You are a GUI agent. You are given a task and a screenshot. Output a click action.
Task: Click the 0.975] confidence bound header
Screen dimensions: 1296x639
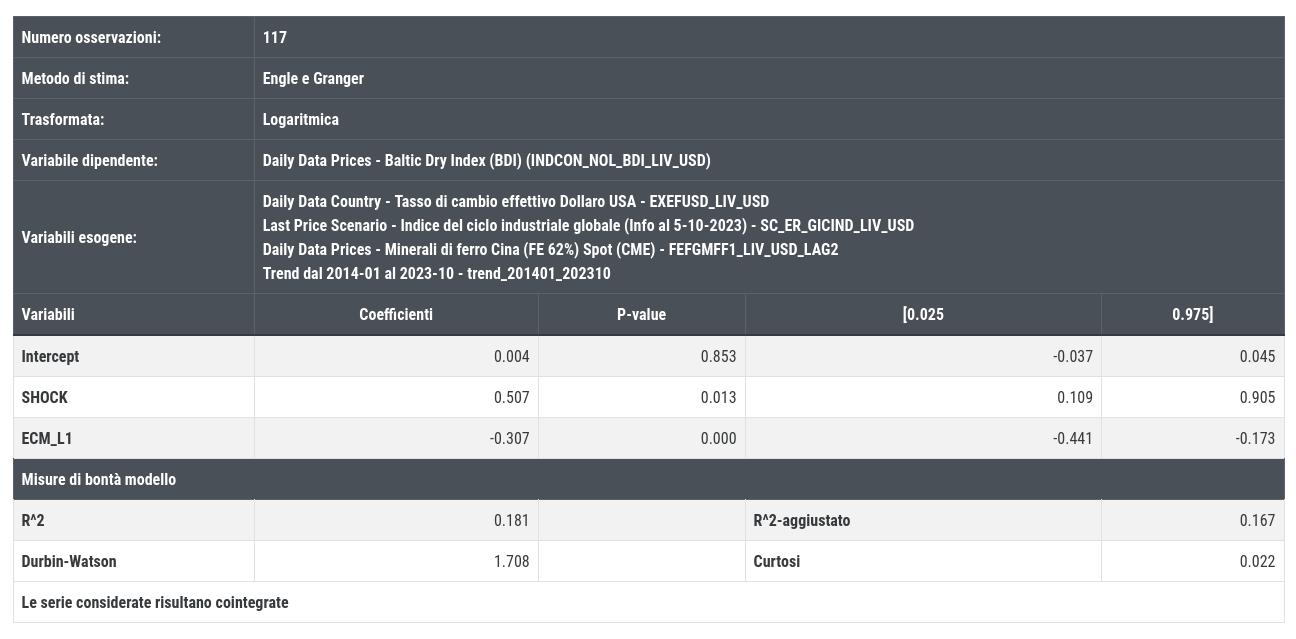pos(1192,314)
